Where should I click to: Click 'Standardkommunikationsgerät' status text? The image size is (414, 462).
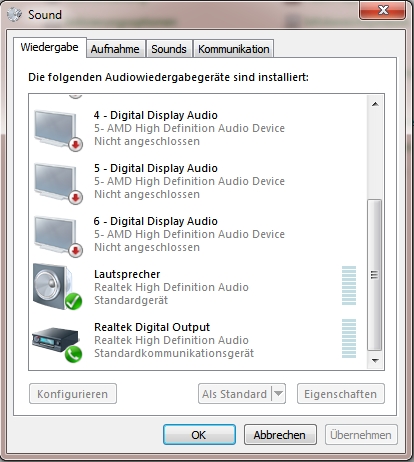coord(174,353)
